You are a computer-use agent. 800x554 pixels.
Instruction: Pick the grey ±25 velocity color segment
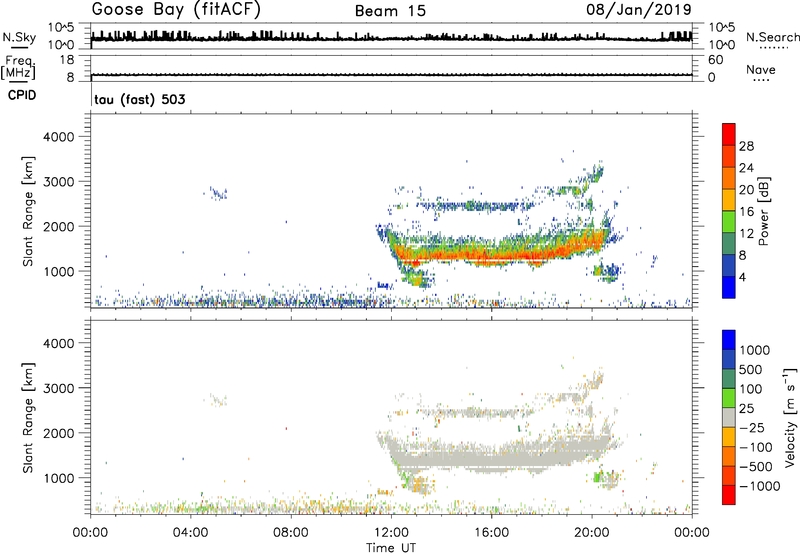pyautogui.click(x=729, y=417)
